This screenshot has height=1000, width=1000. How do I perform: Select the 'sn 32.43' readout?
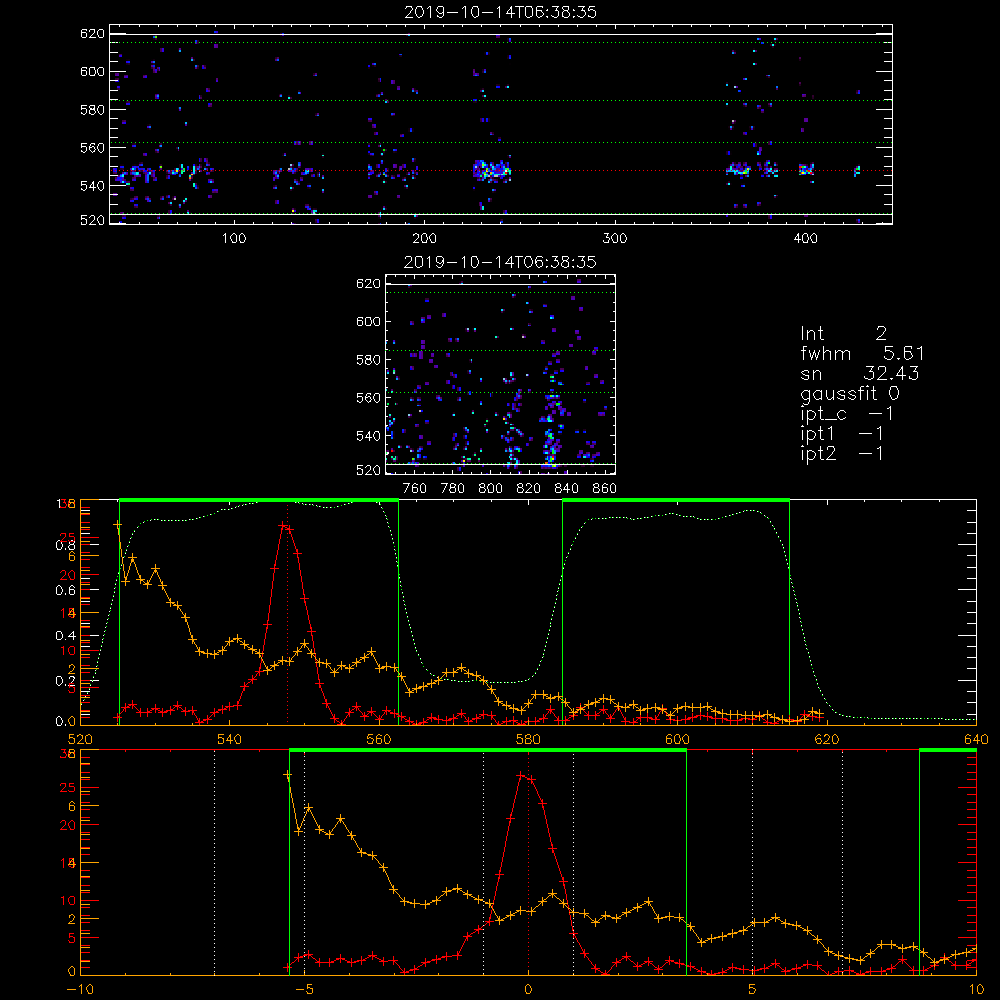860,373
